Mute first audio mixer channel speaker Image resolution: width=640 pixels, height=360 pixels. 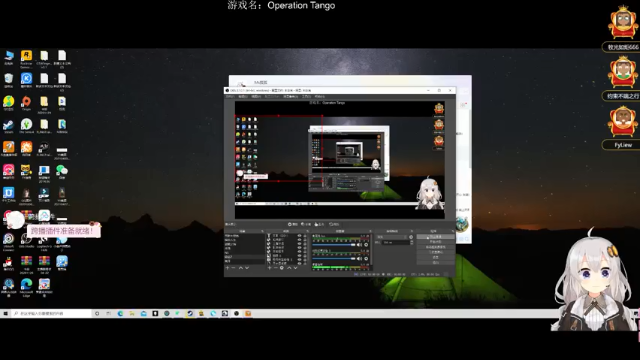359,244
